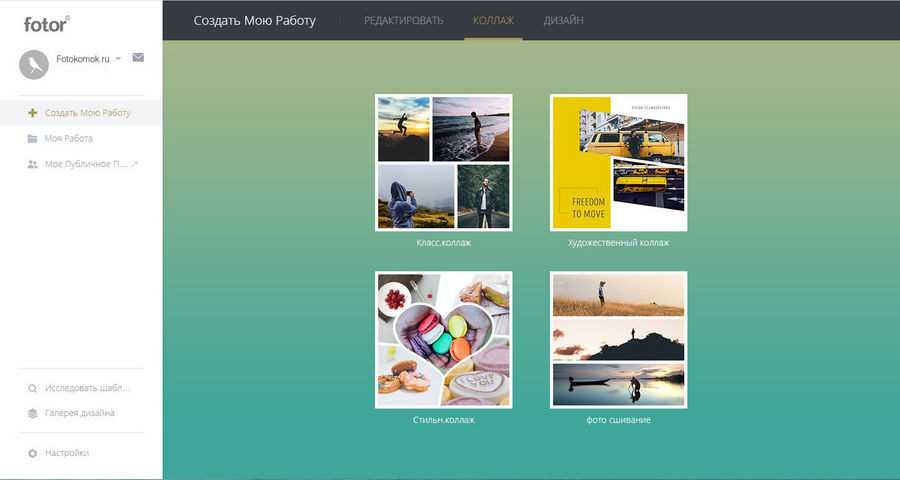Pick the Стильн.коллаж heart macarons thumbnail

click(x=443, y=339)
